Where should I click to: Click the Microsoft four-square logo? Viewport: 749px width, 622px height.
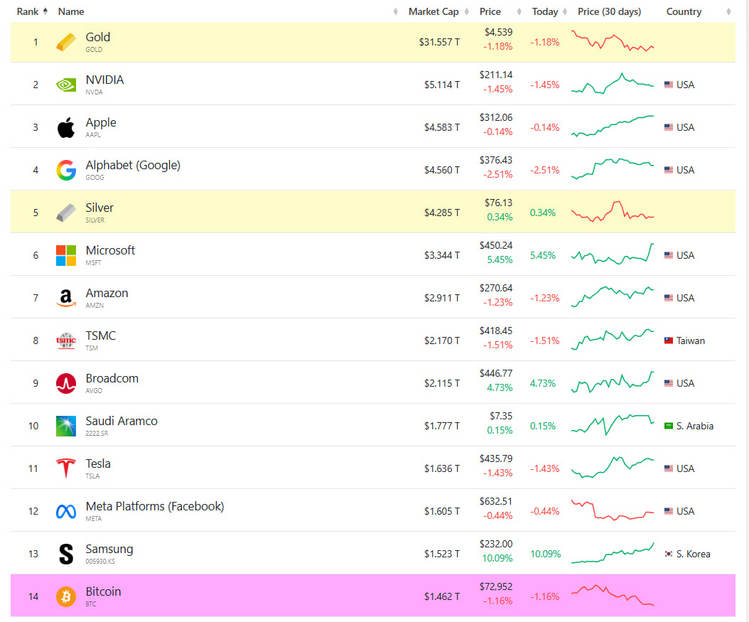(x=66, y=255)
